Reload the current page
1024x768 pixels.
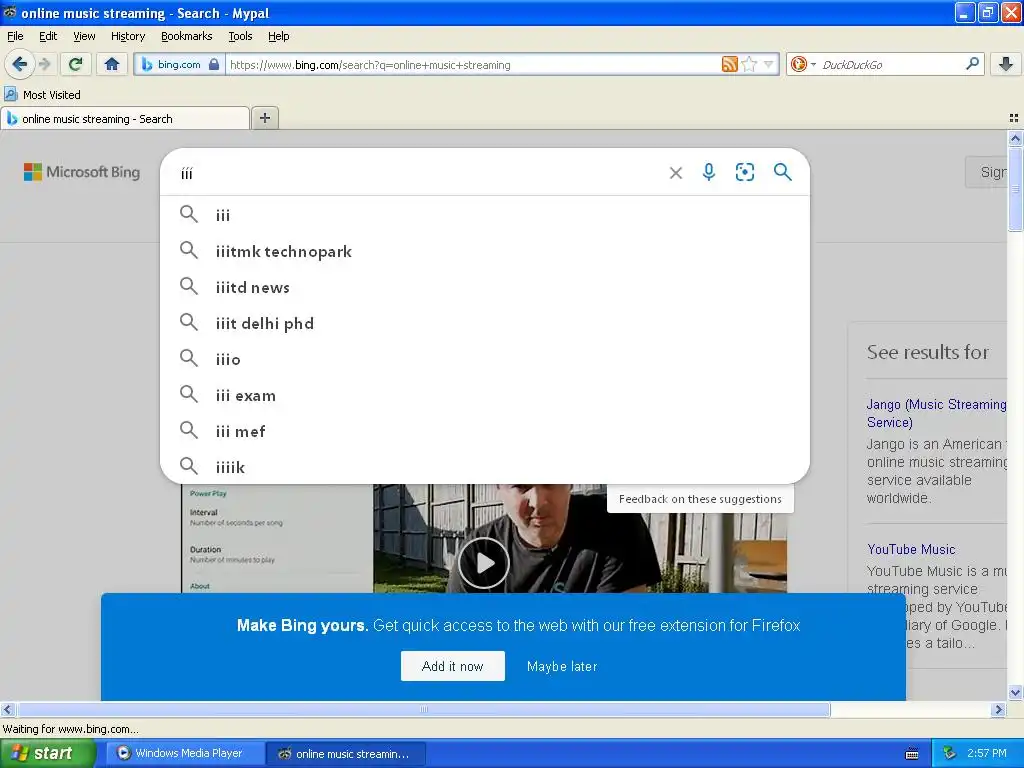coord(76,64)
